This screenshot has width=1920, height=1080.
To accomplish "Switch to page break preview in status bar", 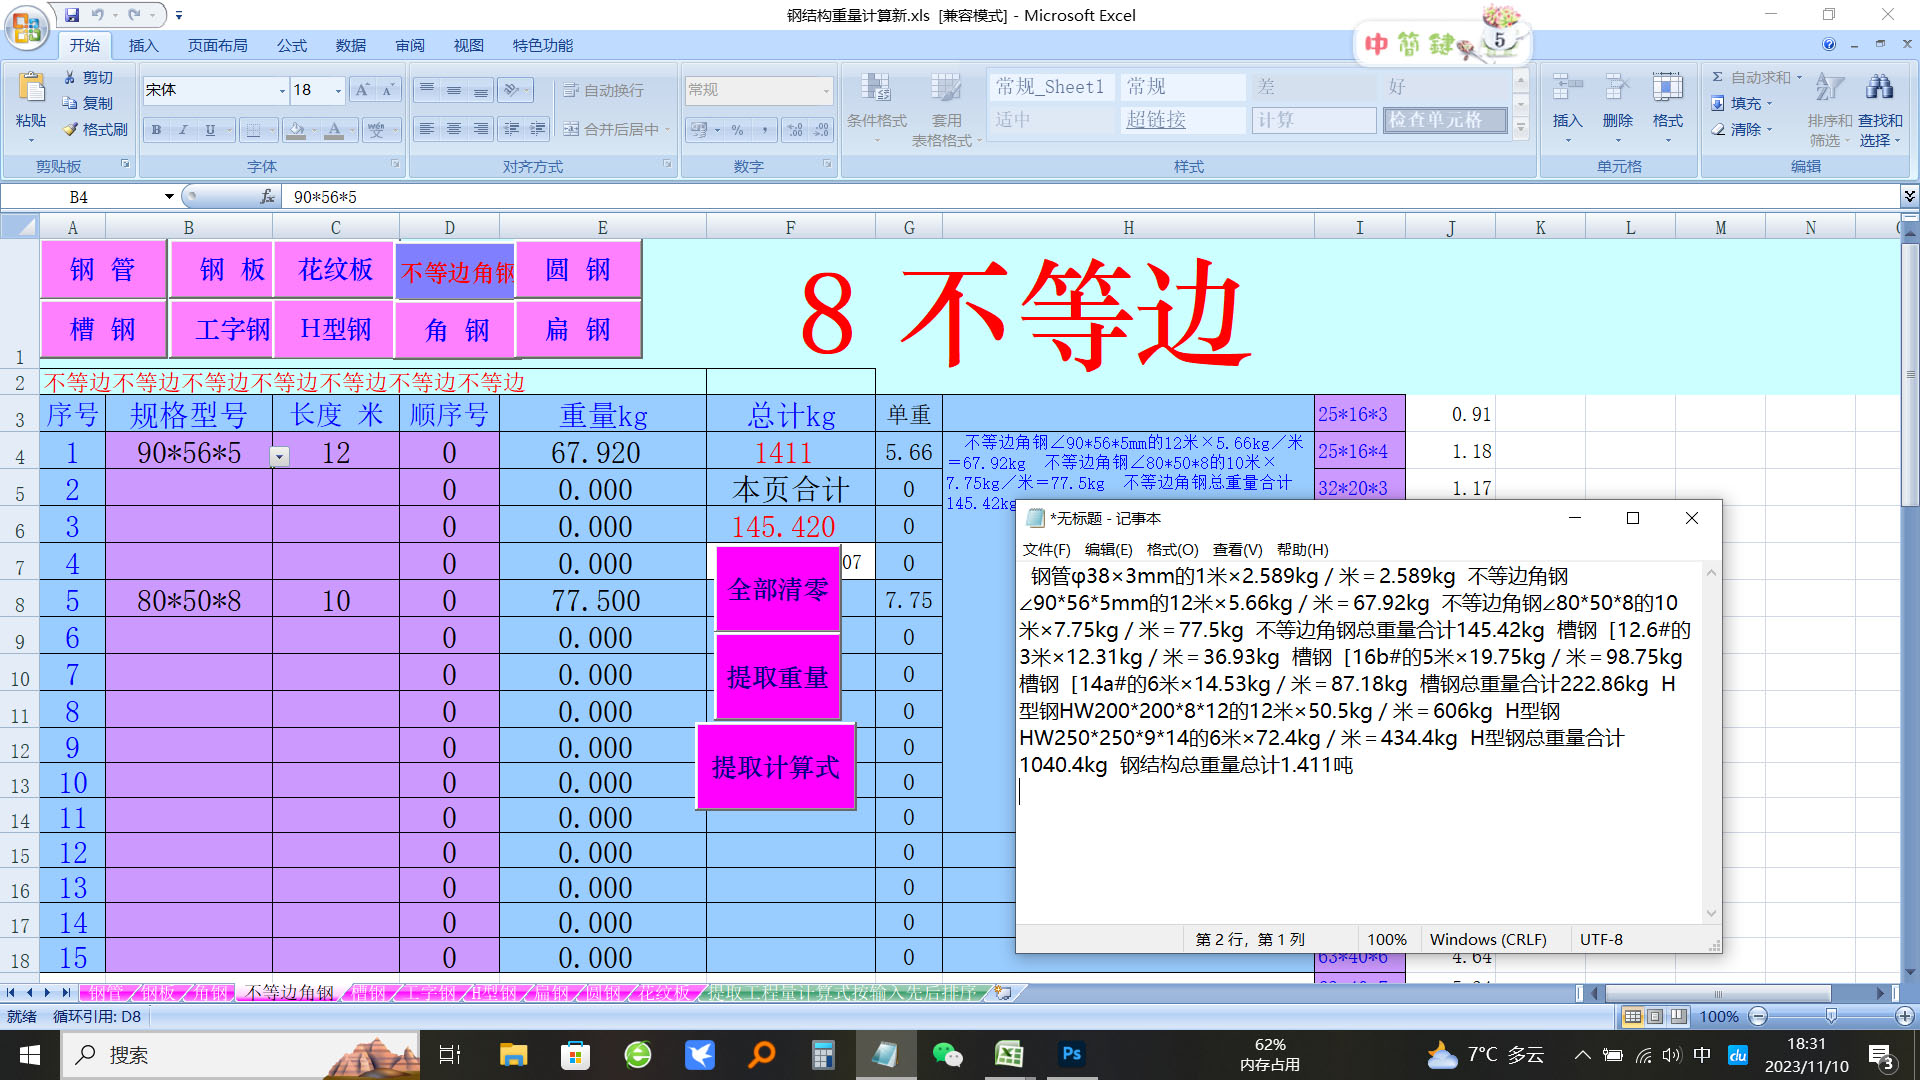I will [x=1678, y=1016].
